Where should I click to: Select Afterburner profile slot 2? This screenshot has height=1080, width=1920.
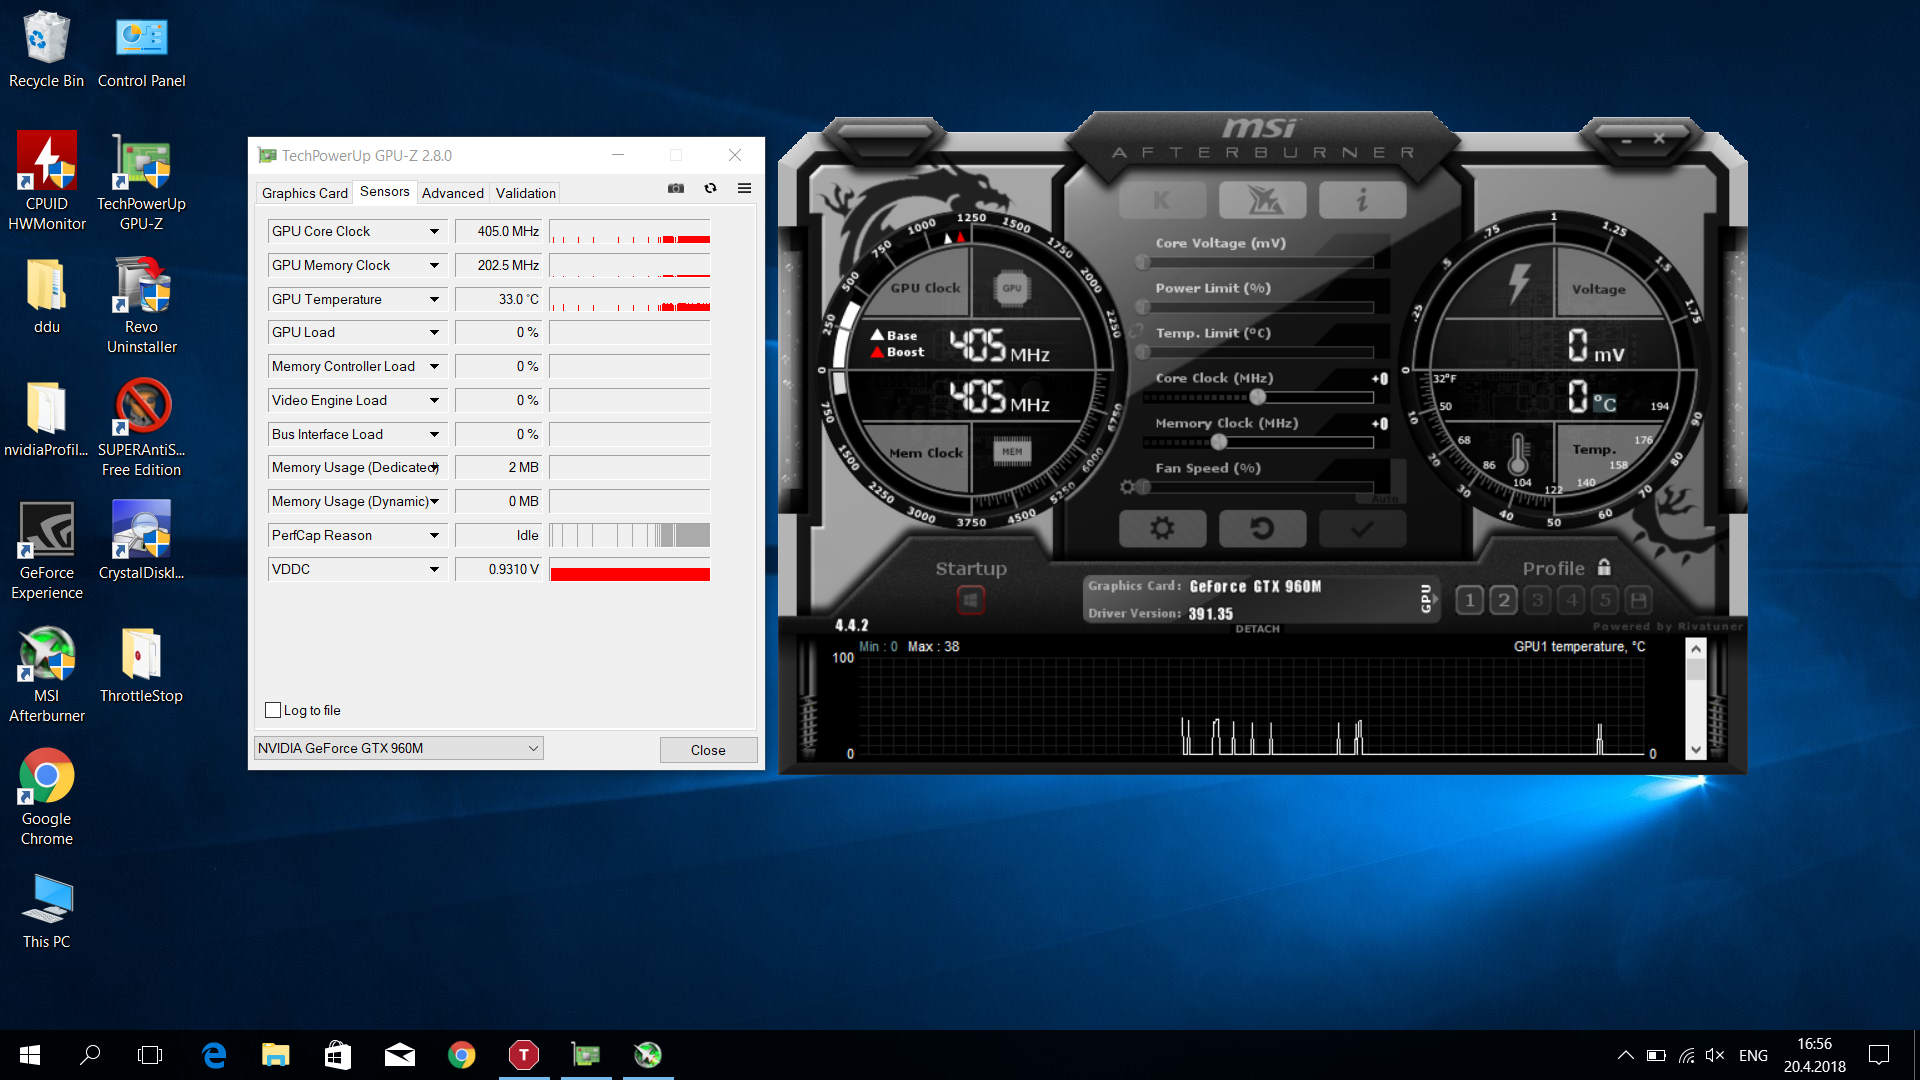1503,600
